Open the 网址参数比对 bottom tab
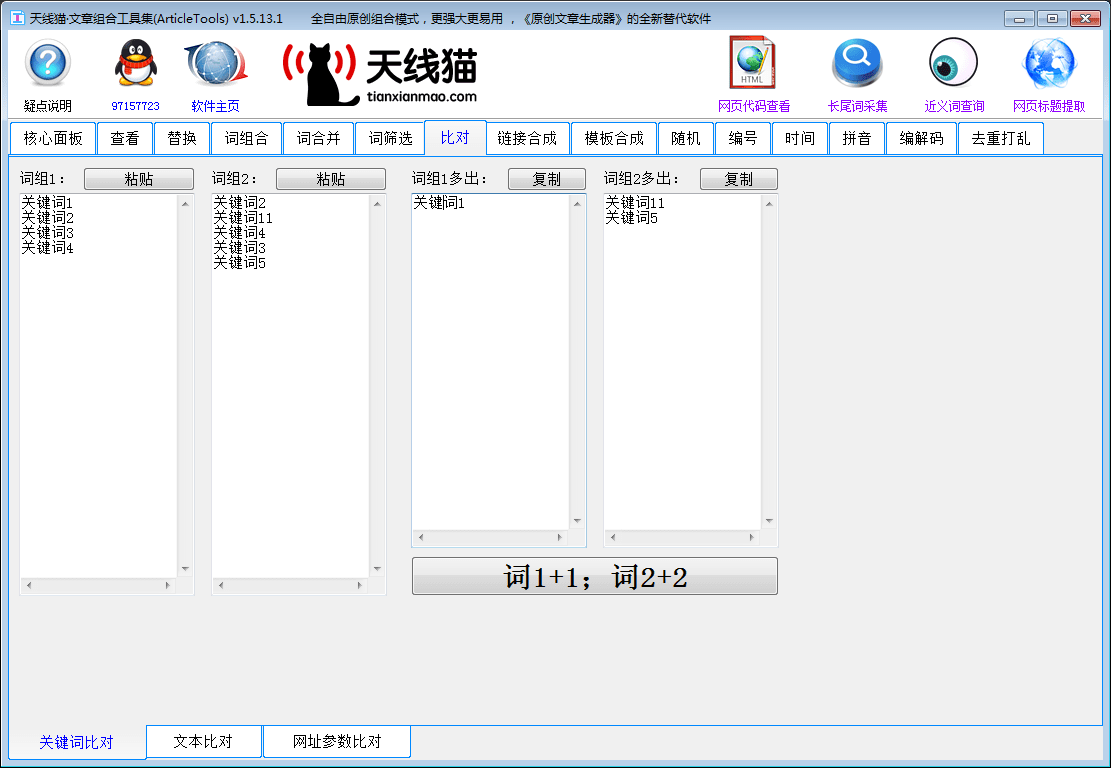1111x768 pixels. [337, 741]
